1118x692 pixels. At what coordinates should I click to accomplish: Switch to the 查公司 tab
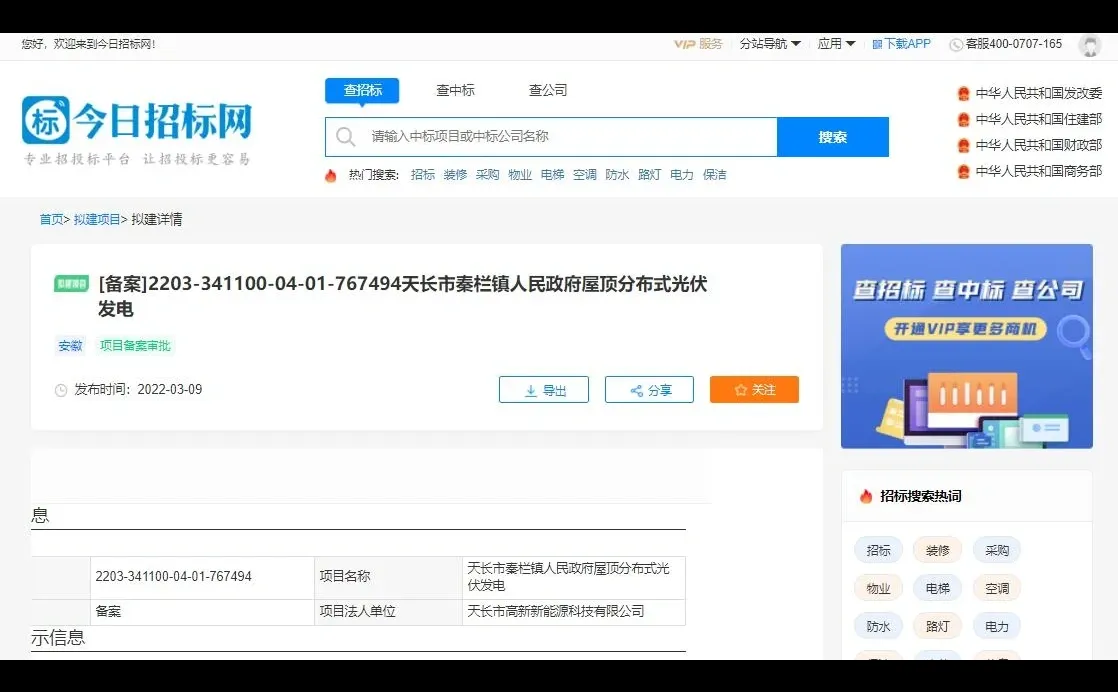546,89
